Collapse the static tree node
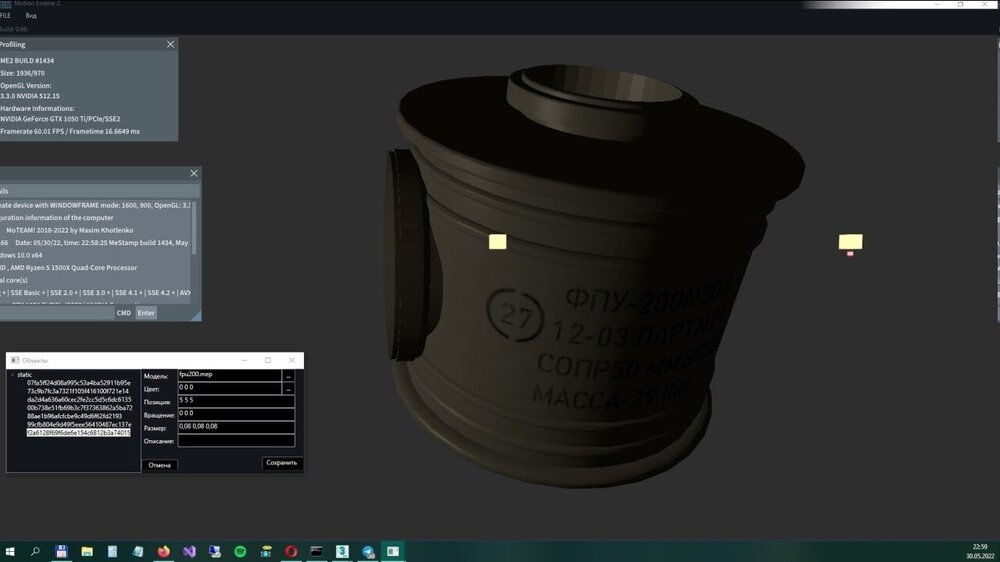 point(12,375)
